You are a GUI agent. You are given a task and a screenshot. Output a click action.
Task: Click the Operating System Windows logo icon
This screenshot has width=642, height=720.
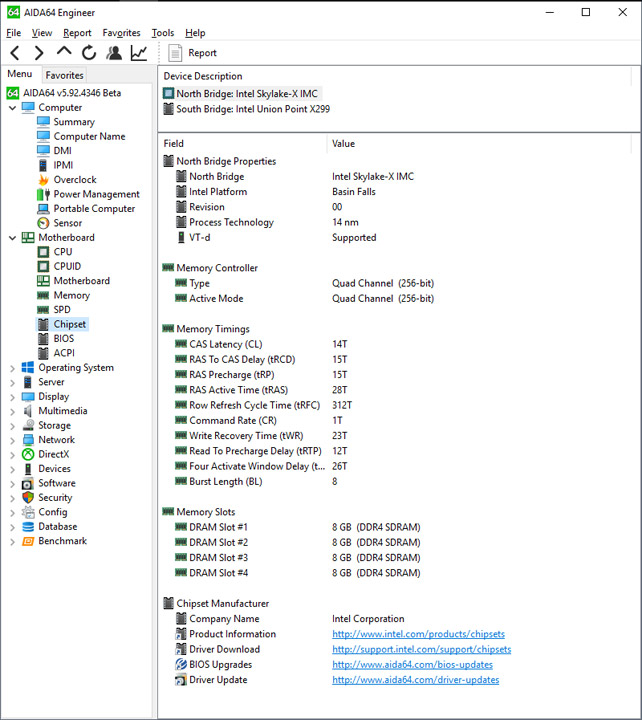(28, 368)
